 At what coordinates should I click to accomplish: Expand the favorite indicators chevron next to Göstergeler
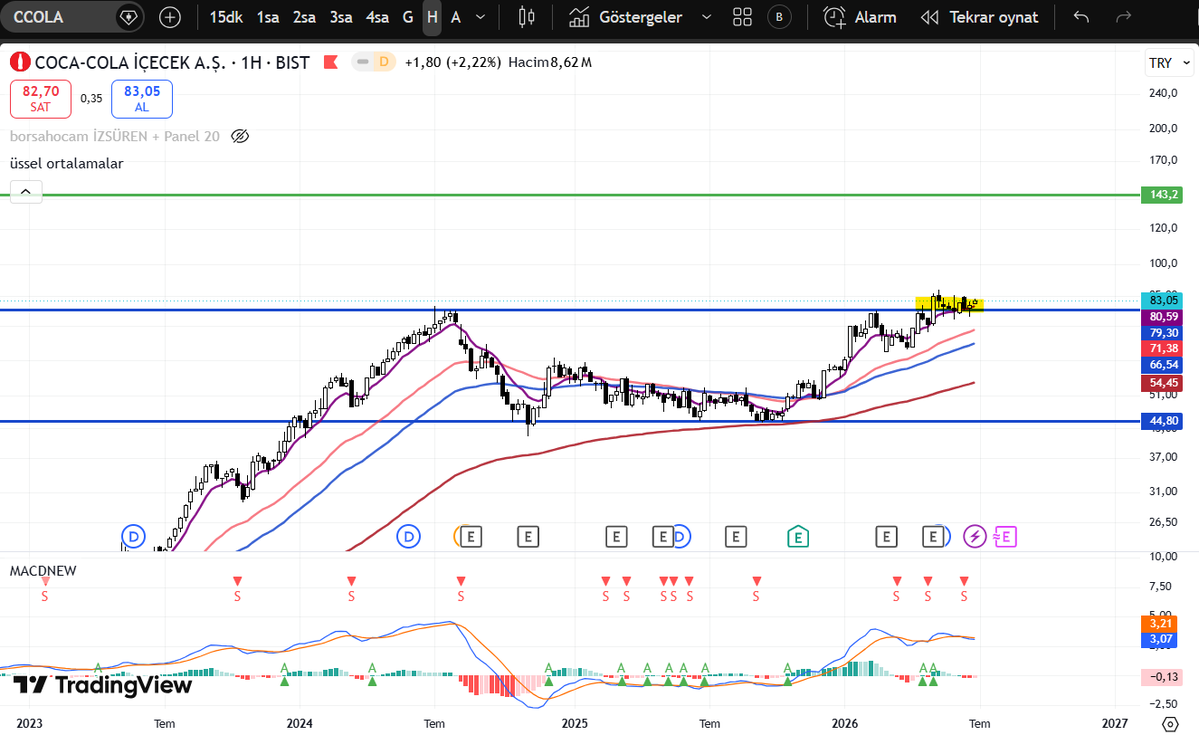point(707,17)
